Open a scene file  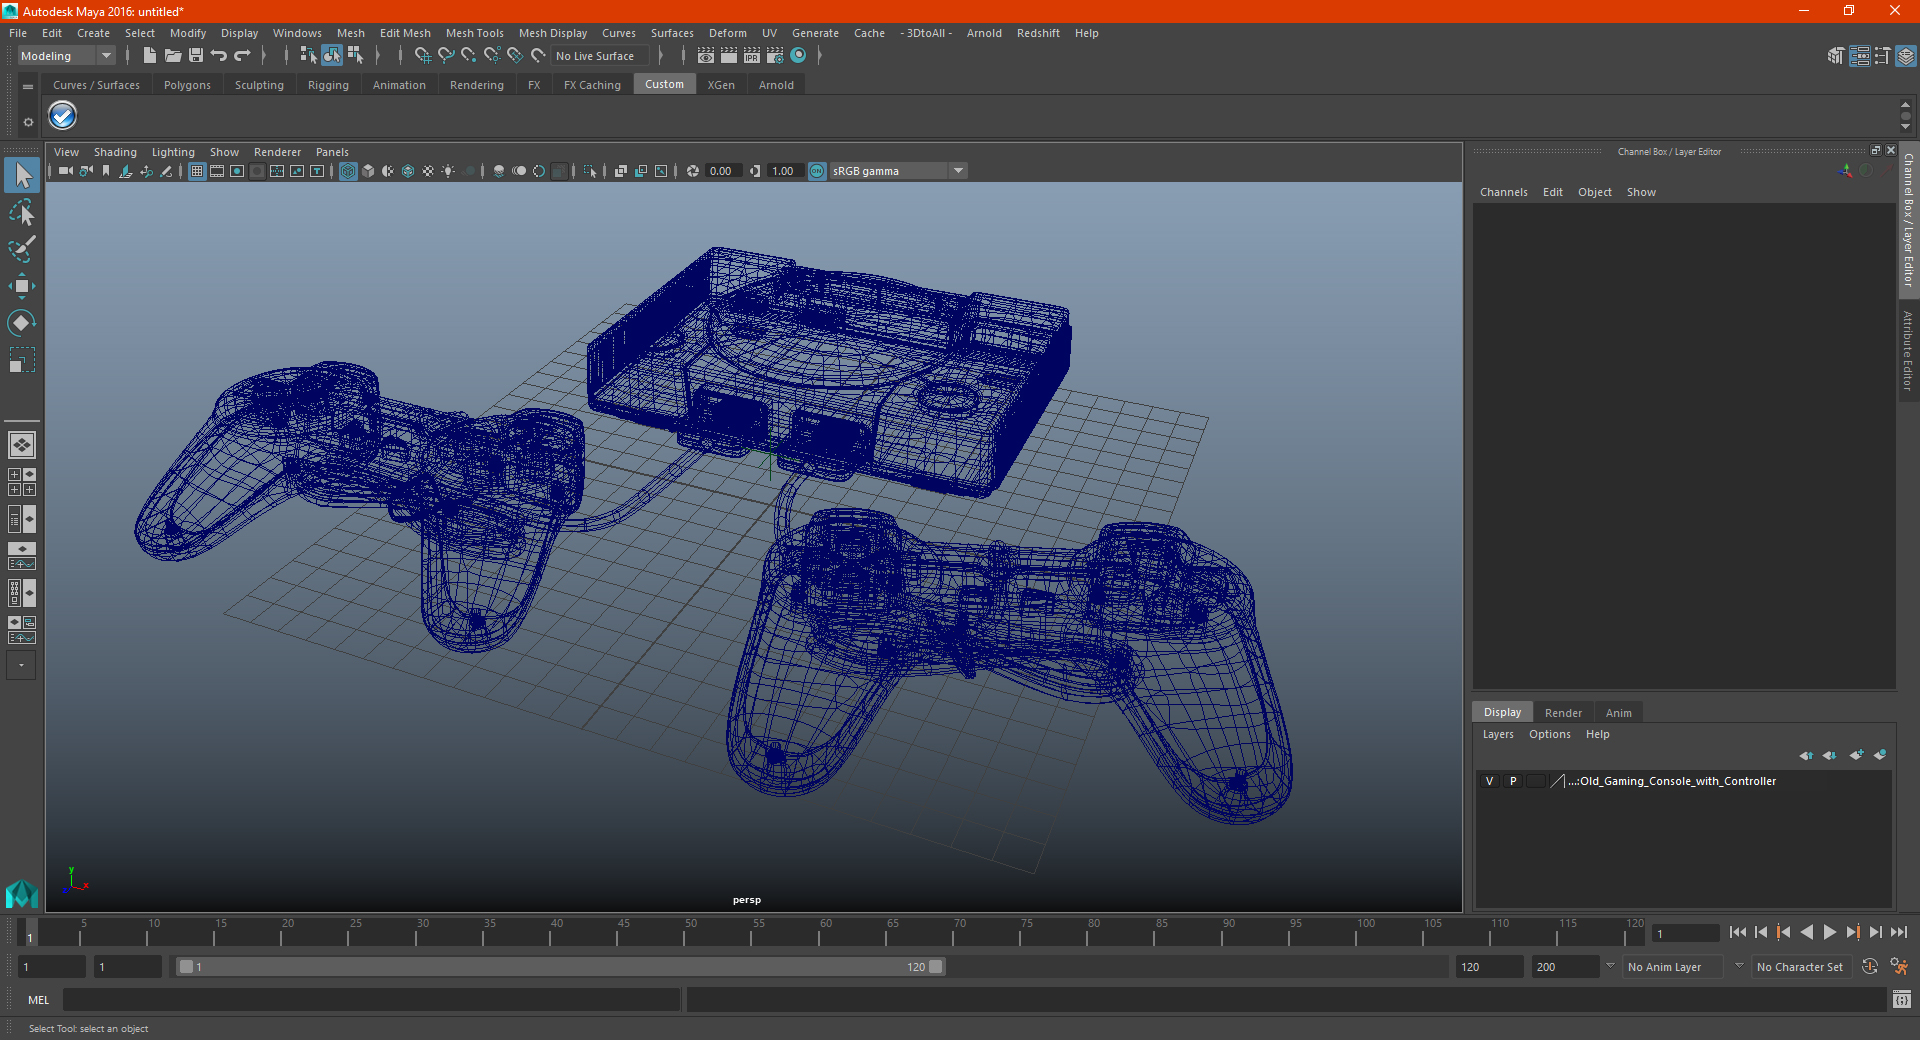(x=173, y=56)
